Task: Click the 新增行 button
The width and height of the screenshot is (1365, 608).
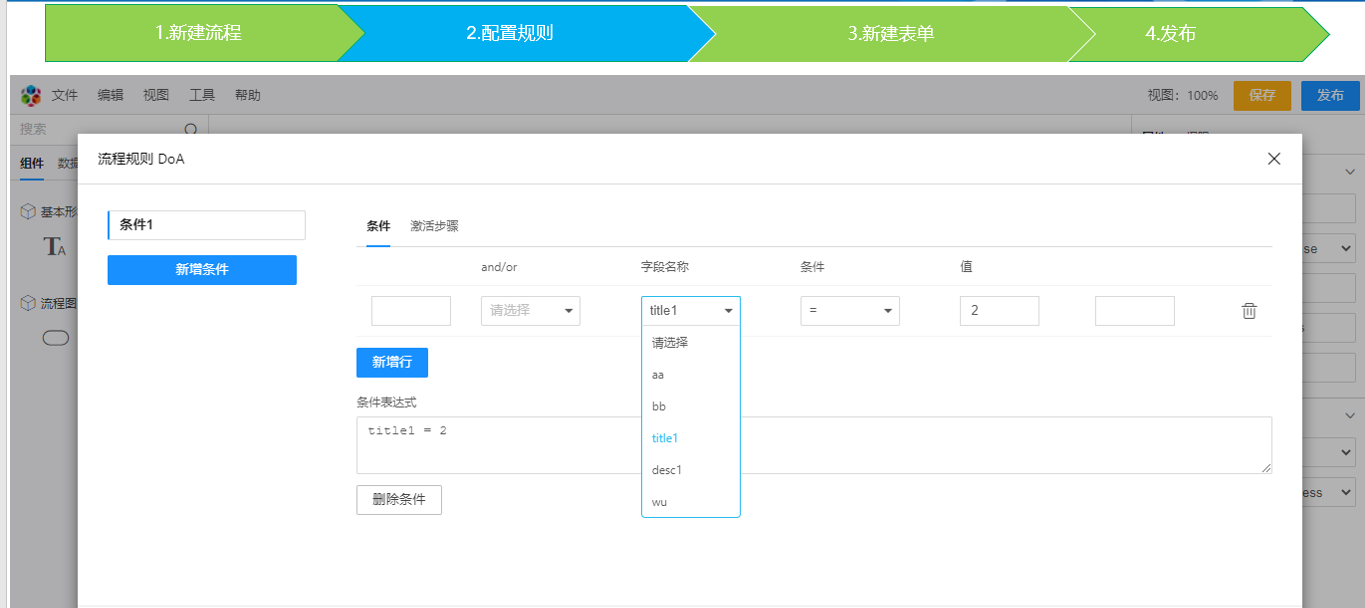Action: coord(392,362)
